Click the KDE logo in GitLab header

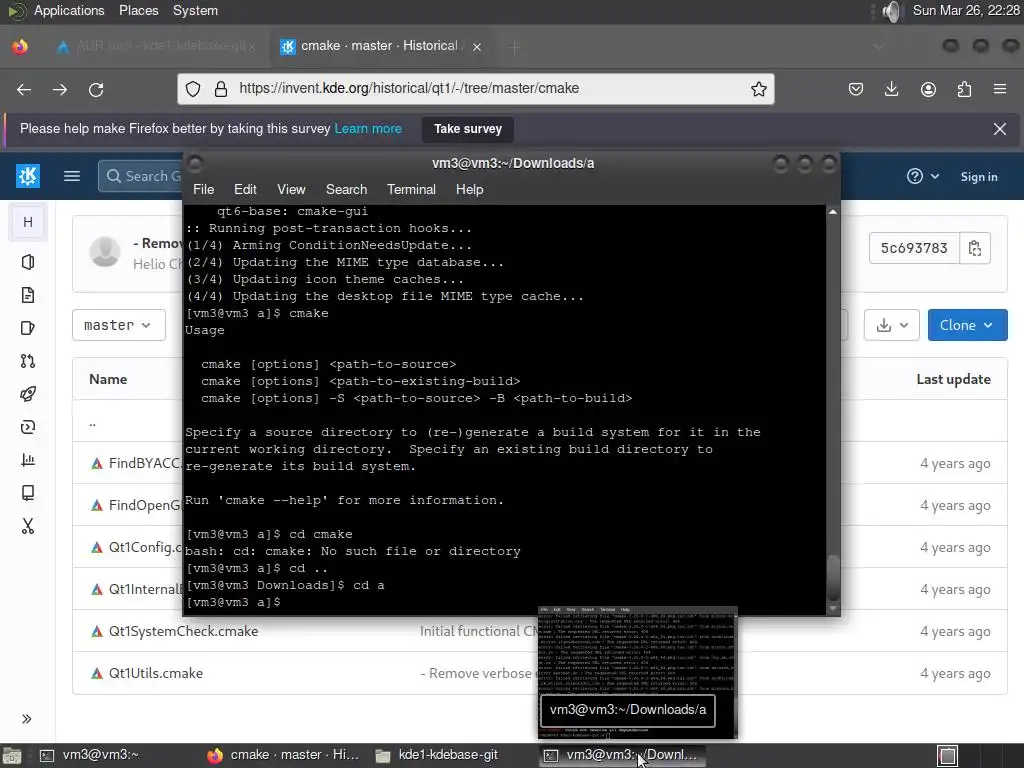pyautogui.click(x=27, y=176)
